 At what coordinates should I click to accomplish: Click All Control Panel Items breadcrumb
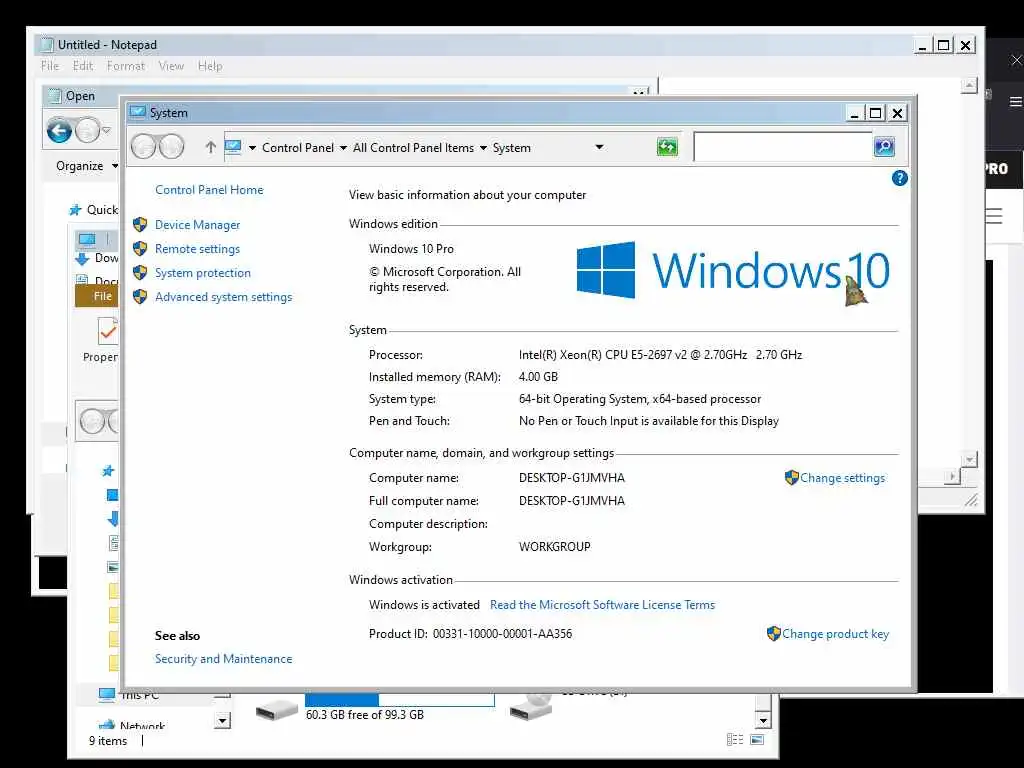413,148
